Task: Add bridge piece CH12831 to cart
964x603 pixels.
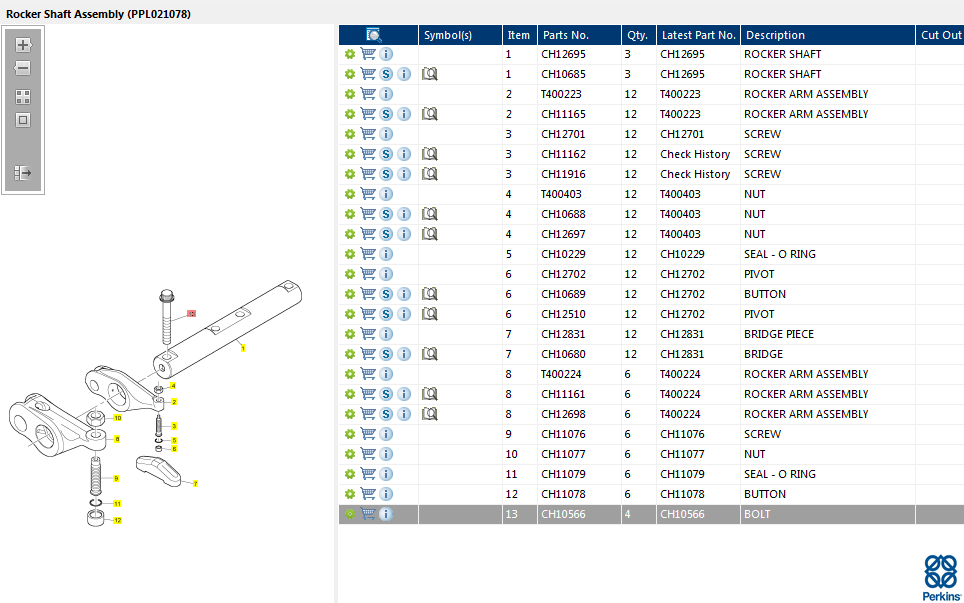Action: click(368, 334)
